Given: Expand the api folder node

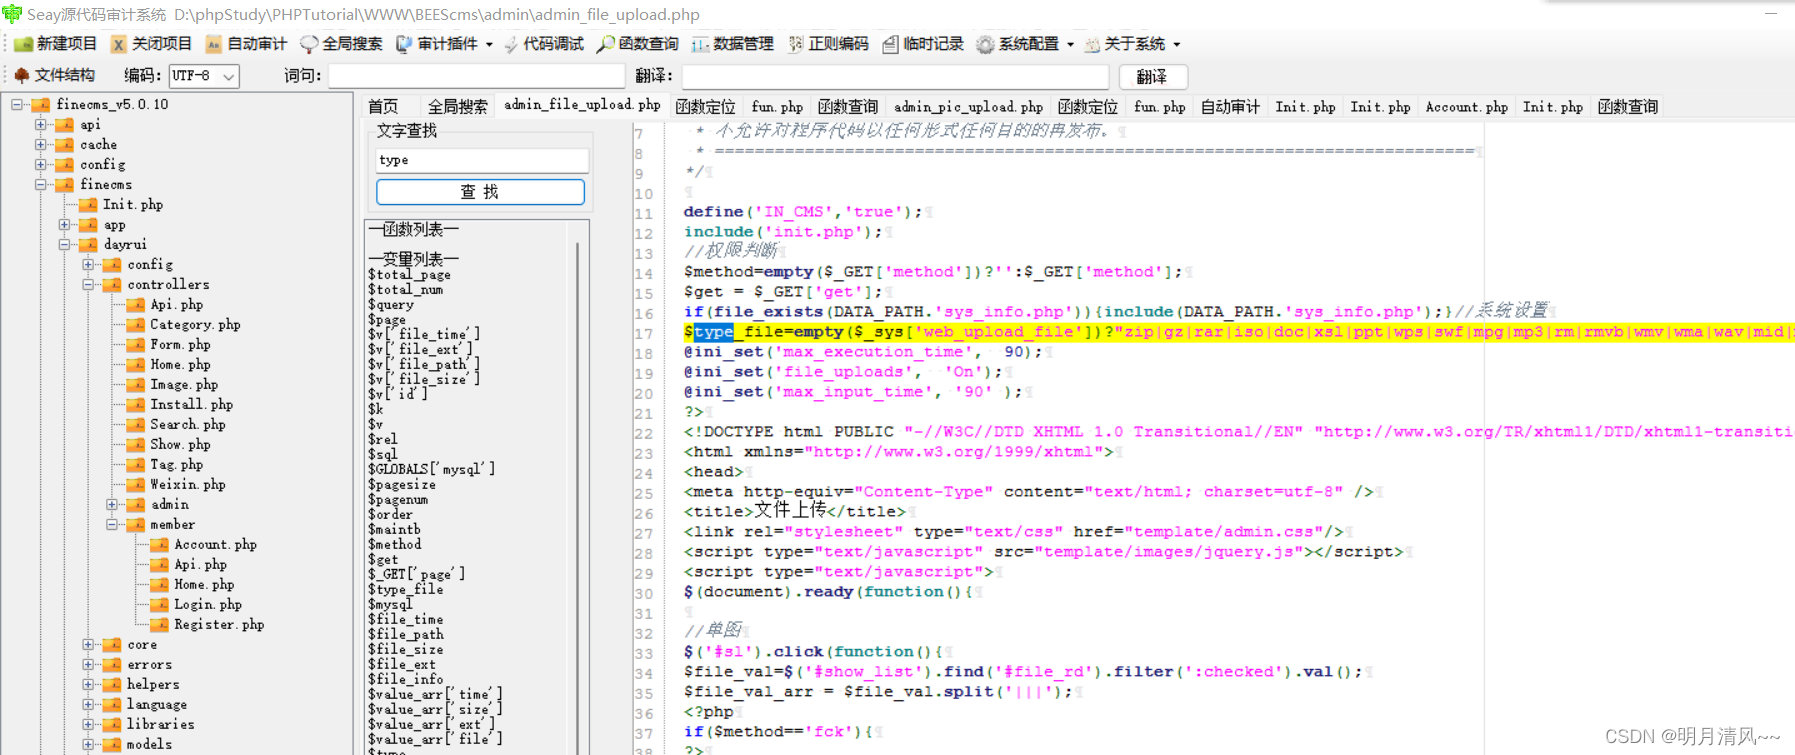Looking at the screenshot, I should 41,124.
